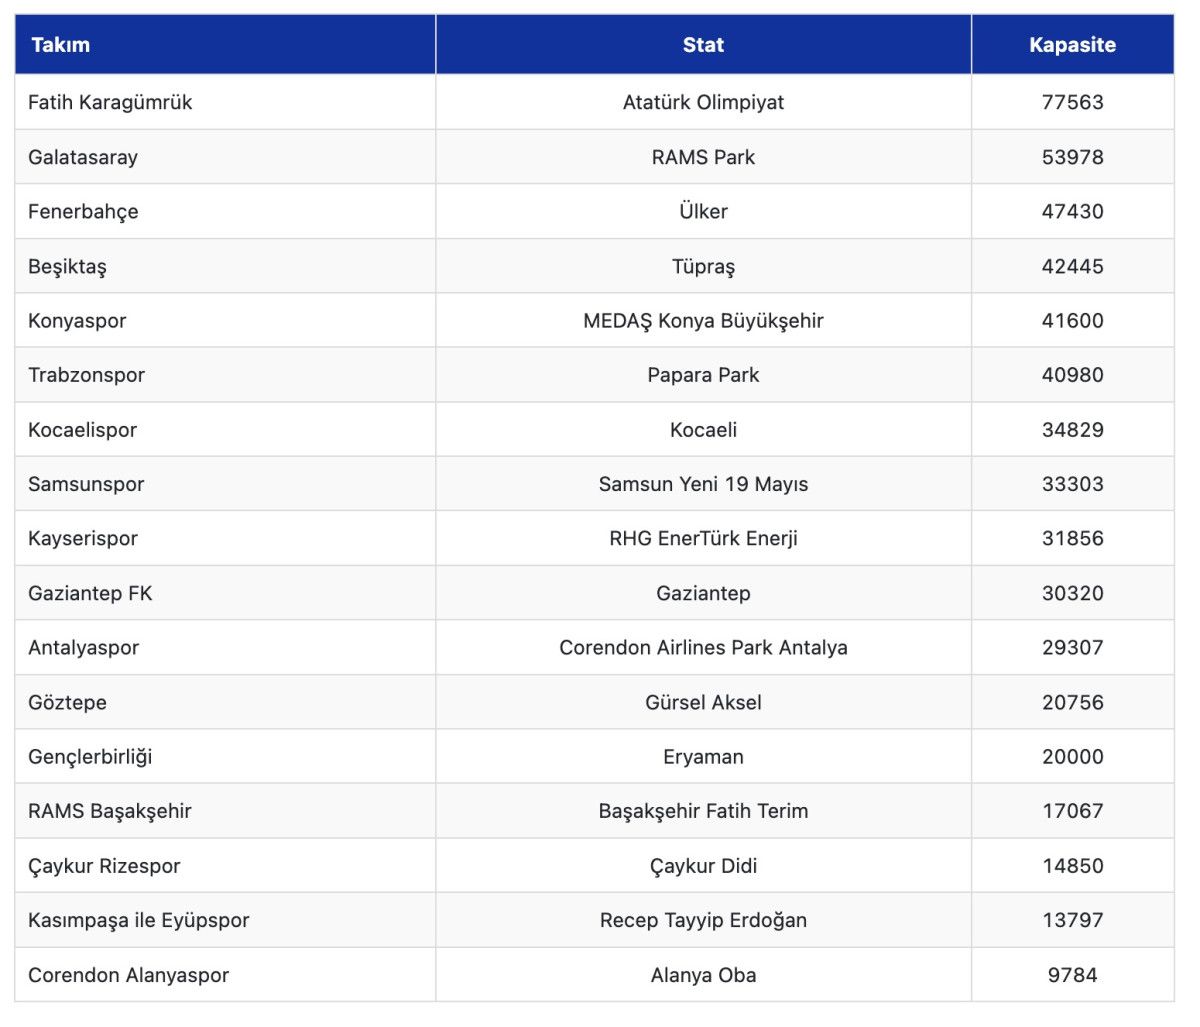Click the Atatürk Olimpiyat stadium cell

703,102
